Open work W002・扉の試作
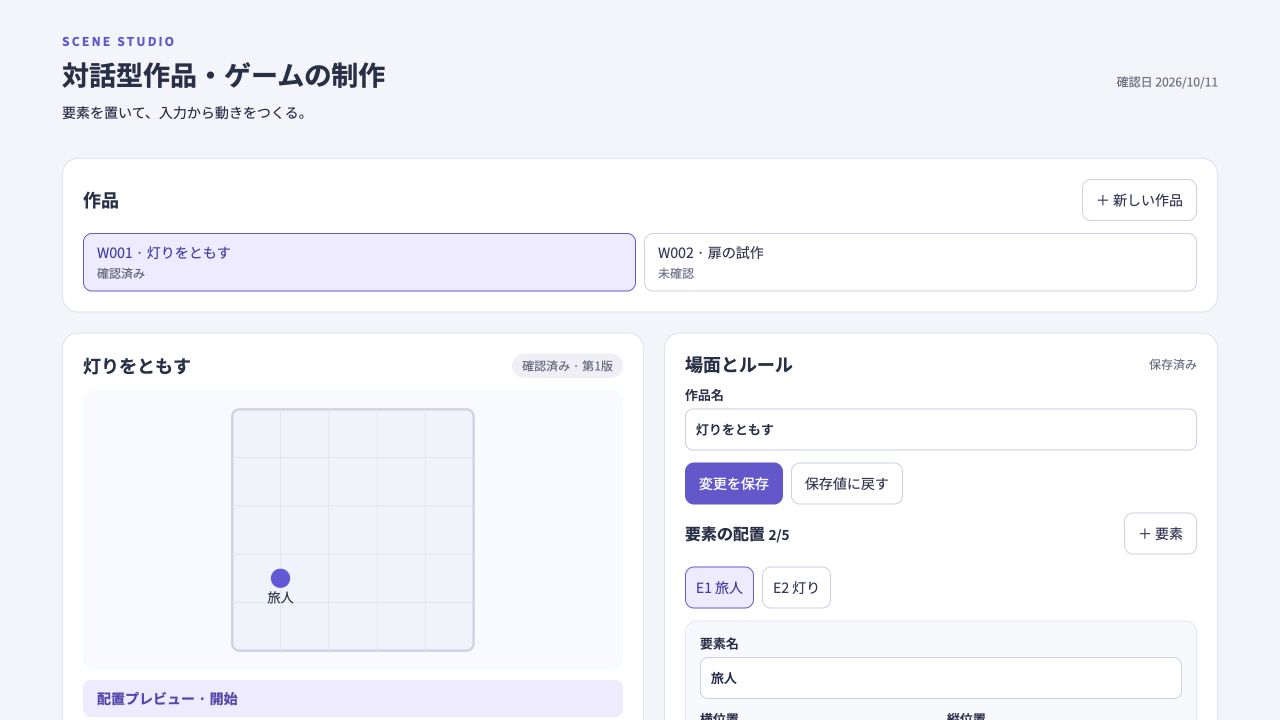Image resolution: width=1280 pixels, height=720 pixels. [x=920, y=262]
